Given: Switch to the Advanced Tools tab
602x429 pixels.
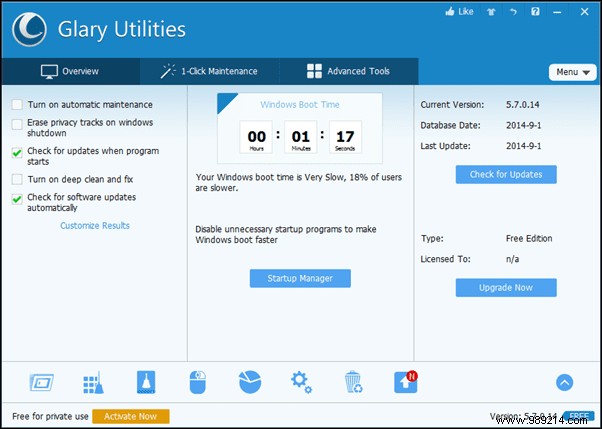Looking at the screenshot, I should (x=349, y=71).
